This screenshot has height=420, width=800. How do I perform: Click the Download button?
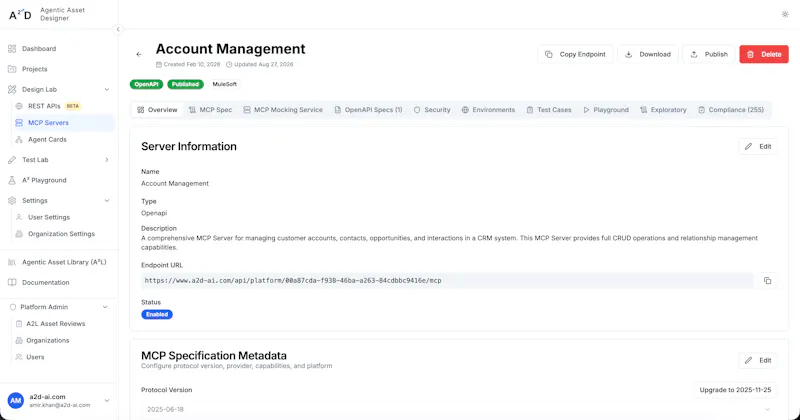[648, 54]
